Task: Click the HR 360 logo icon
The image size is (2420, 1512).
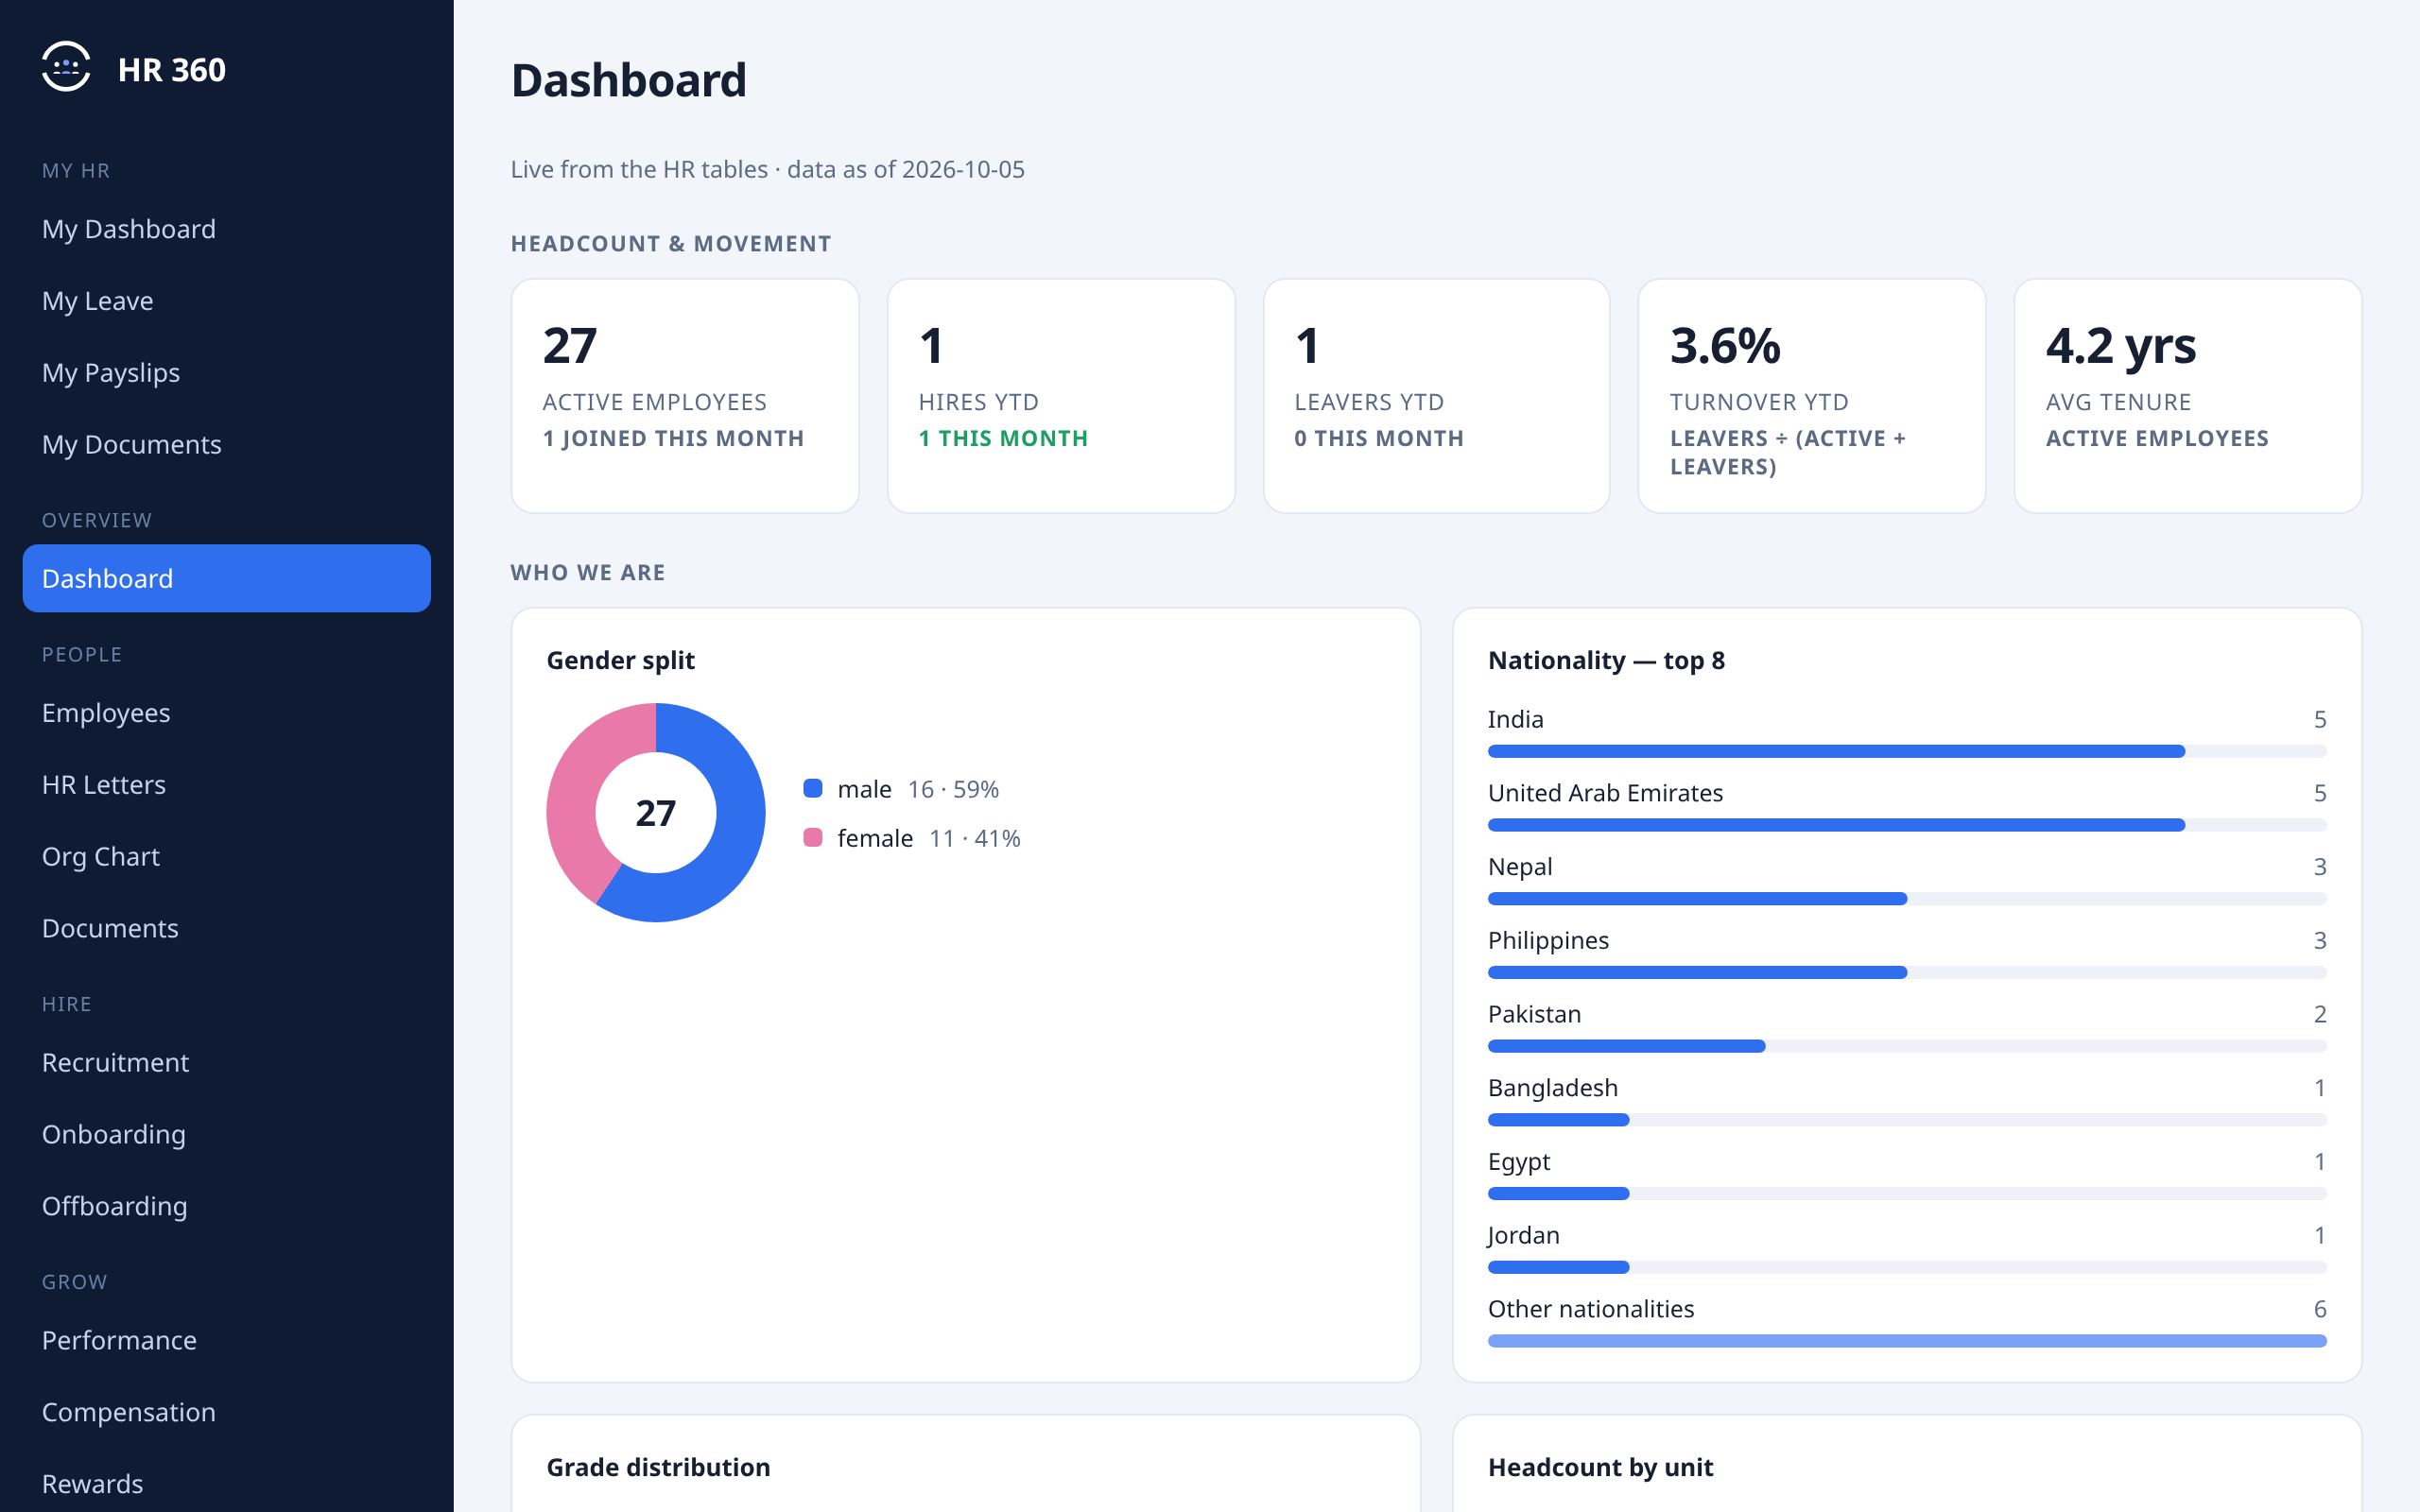Action: [x=66, y=67]
